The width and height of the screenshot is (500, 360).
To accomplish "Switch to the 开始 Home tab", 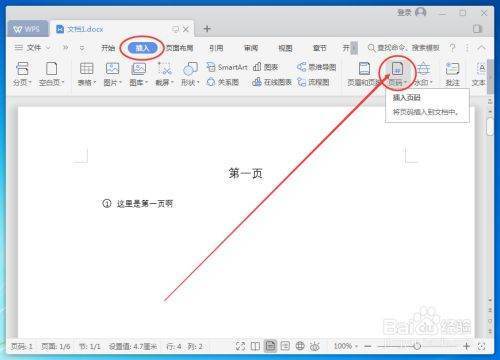I will (108, 48).
